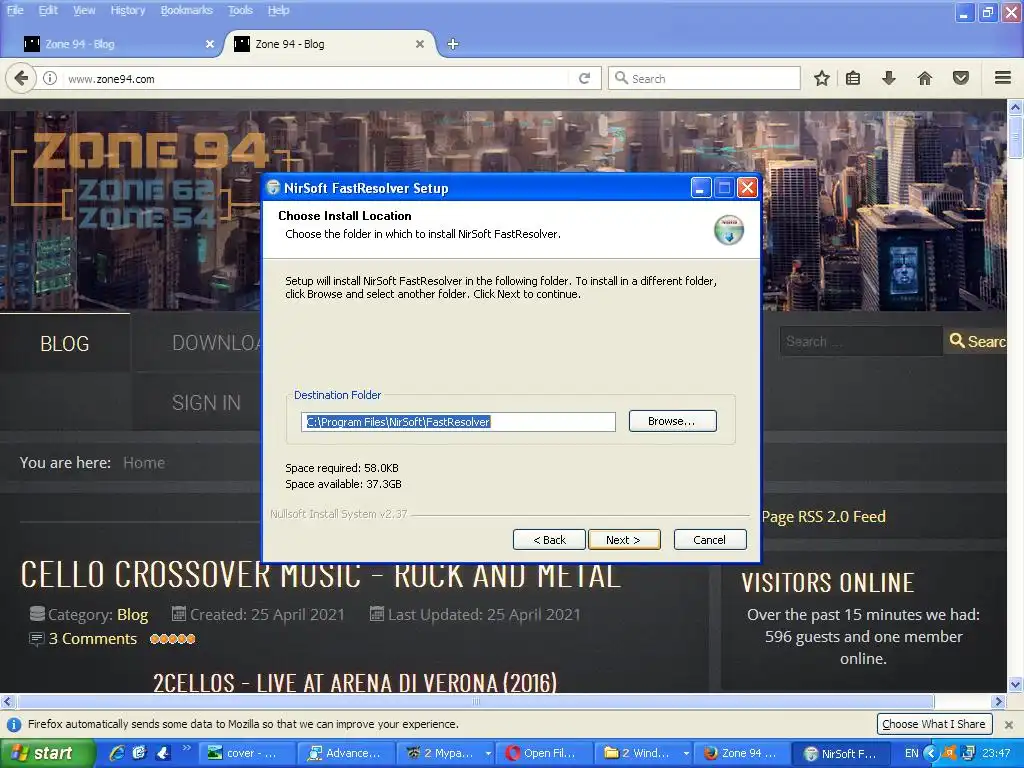This screenshot has width=1024, height=768.
Task: Go back with the browser back arrow
Action: point(21,78)
